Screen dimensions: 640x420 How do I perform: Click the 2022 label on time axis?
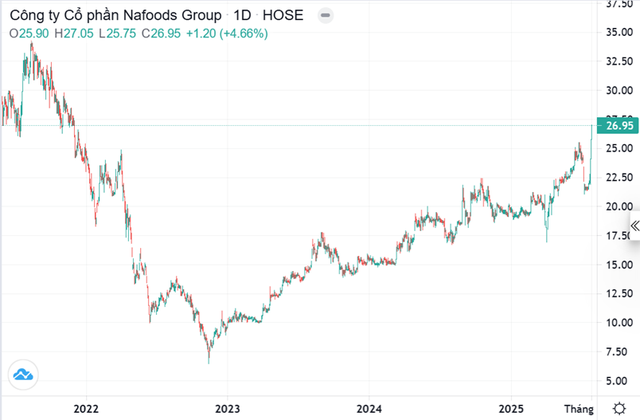[86, 409]
